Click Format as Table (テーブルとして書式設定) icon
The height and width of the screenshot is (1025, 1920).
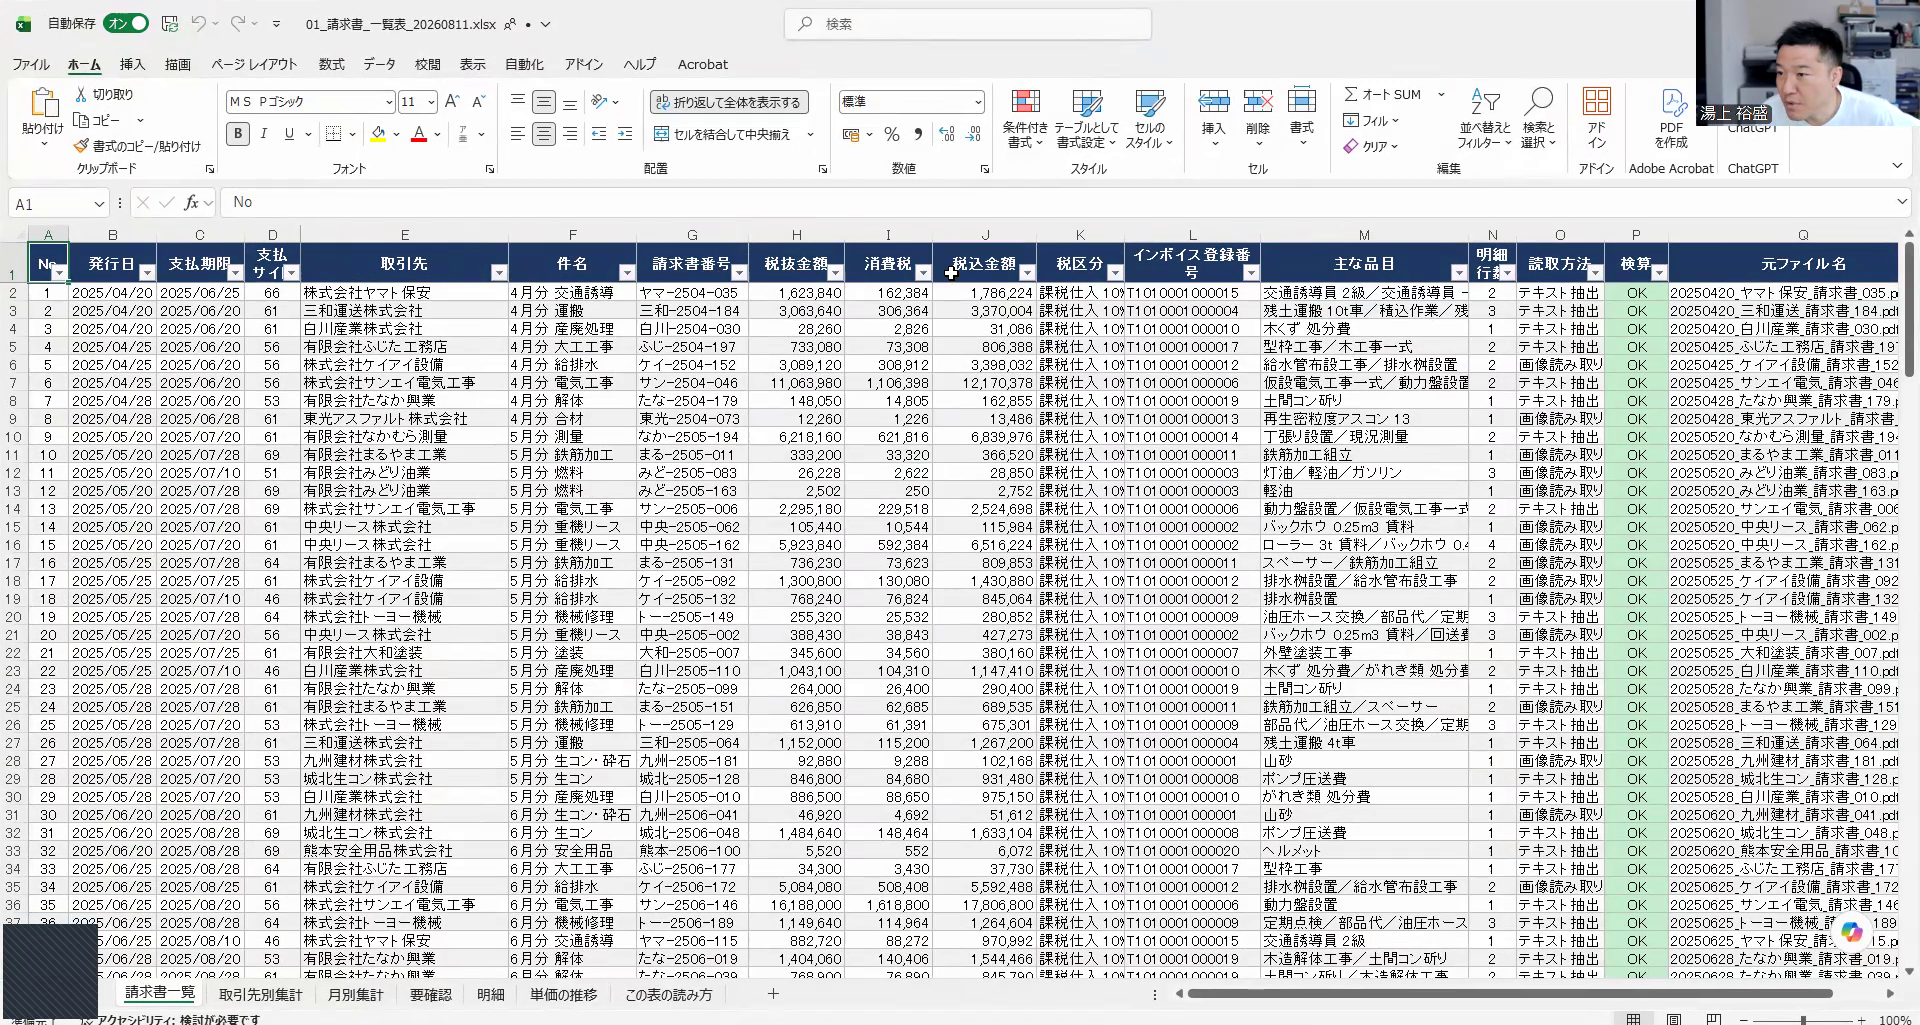pos(1087,102)
